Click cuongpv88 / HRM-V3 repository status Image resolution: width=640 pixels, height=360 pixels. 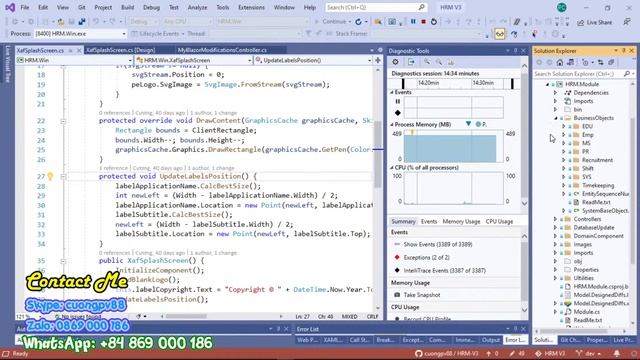[447, 353]
